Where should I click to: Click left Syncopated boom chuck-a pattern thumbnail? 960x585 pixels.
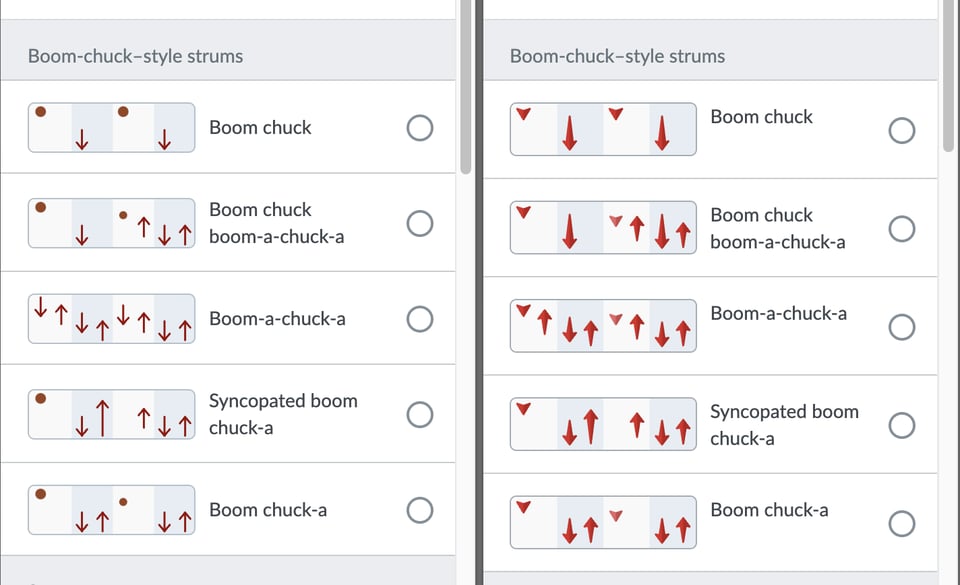pos(112,414)
